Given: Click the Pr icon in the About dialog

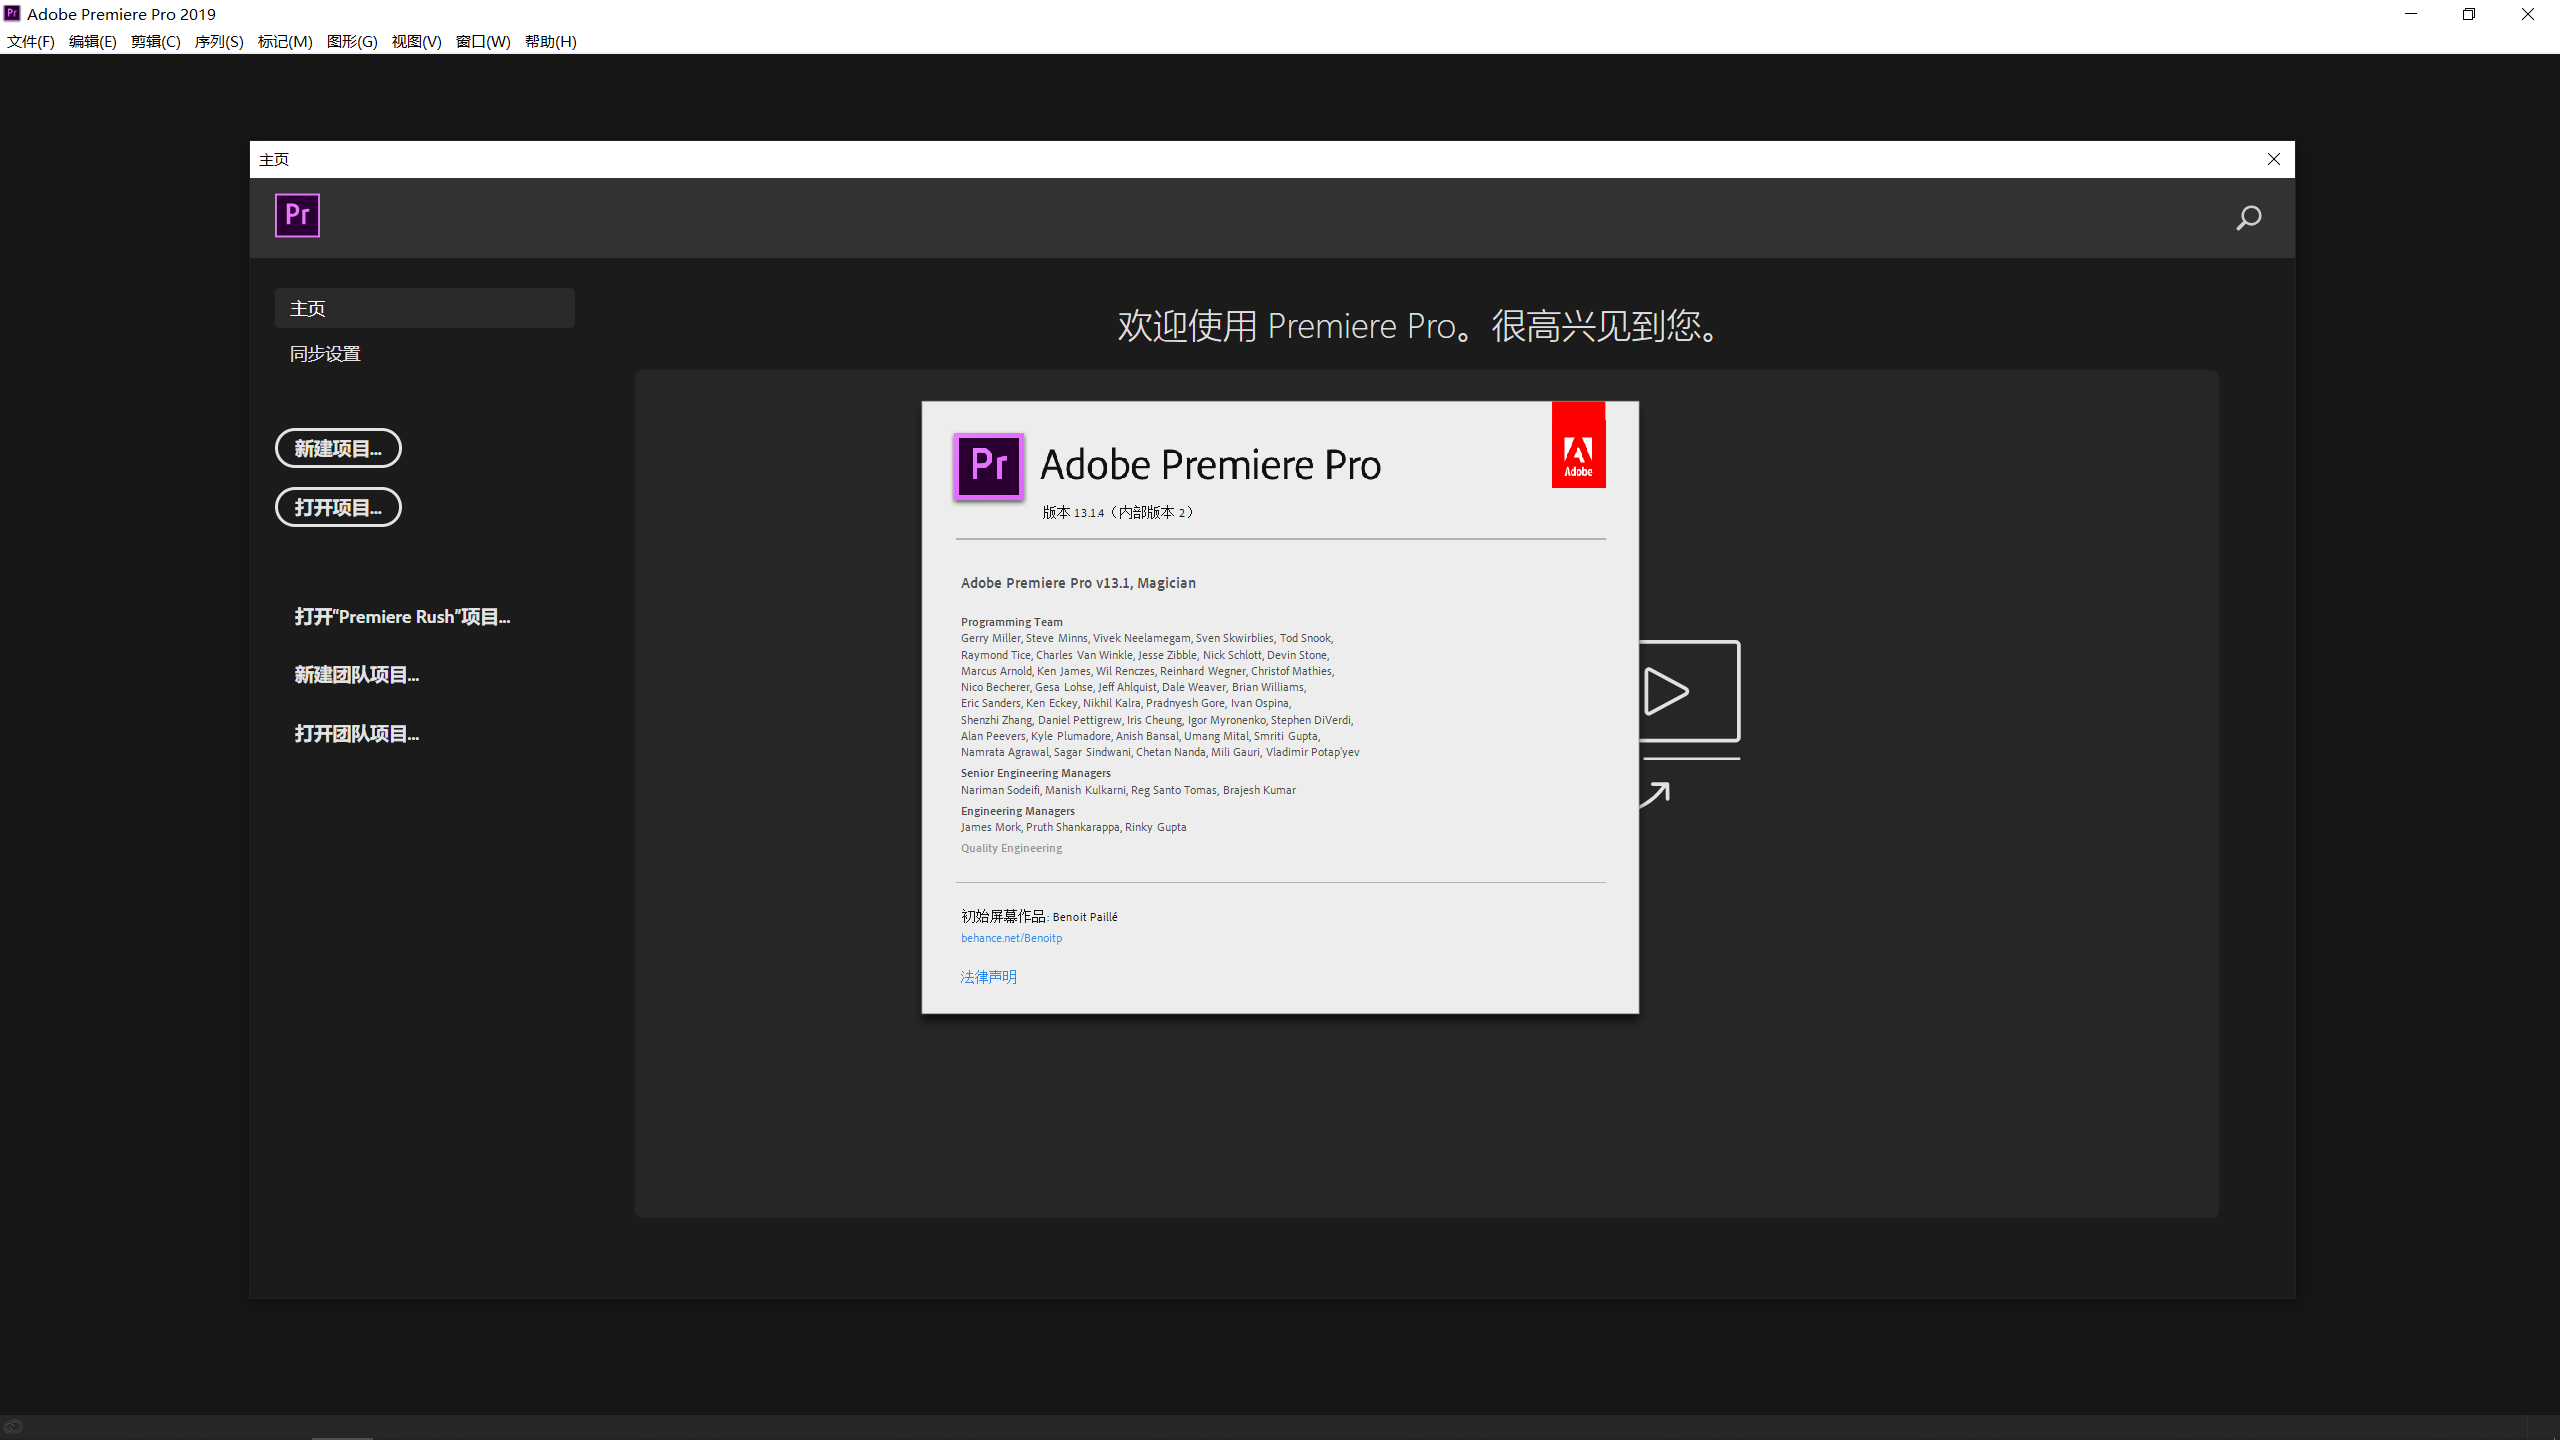Looking at the screenshot, I should pos(989,465).
